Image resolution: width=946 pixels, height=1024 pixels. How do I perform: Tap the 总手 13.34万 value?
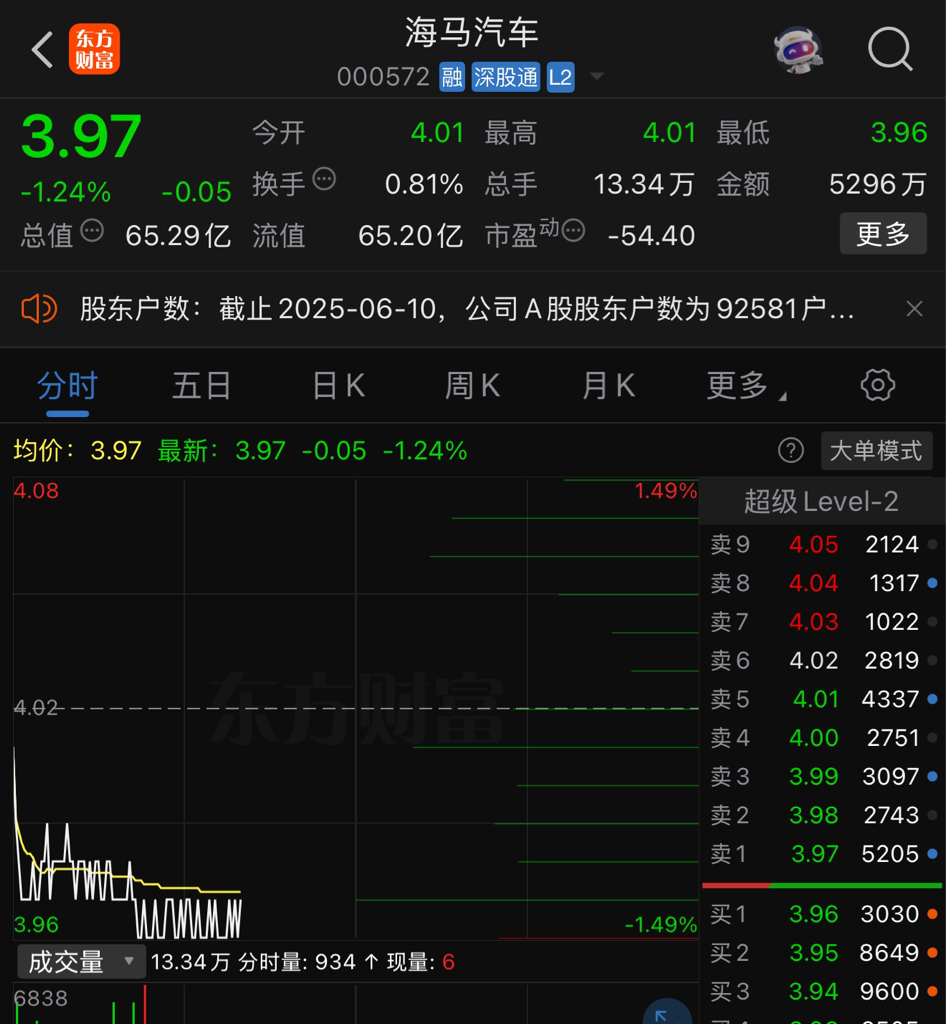point(644,184)
